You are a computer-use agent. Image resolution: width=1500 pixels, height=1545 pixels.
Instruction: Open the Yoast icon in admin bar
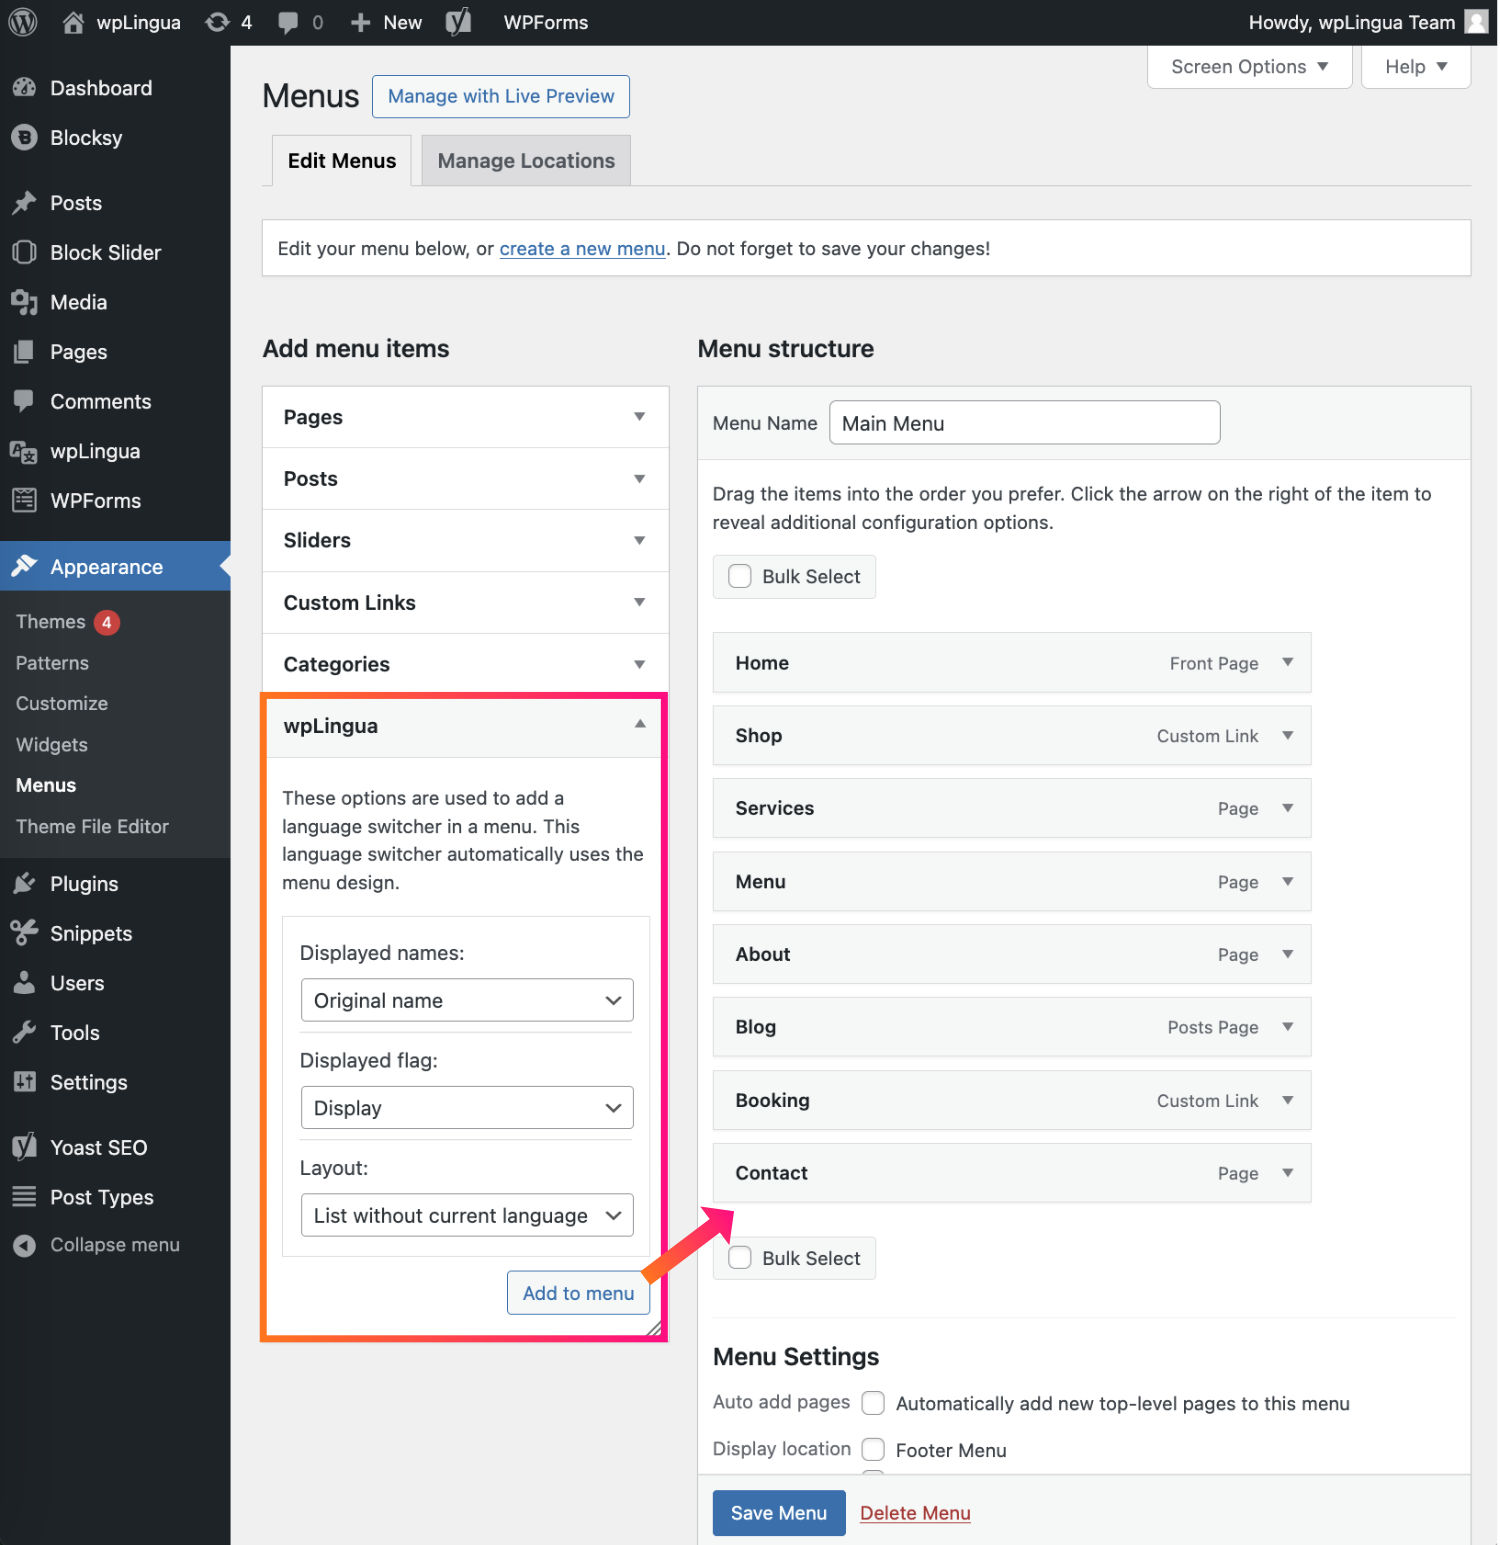click(x=458, y=22)
